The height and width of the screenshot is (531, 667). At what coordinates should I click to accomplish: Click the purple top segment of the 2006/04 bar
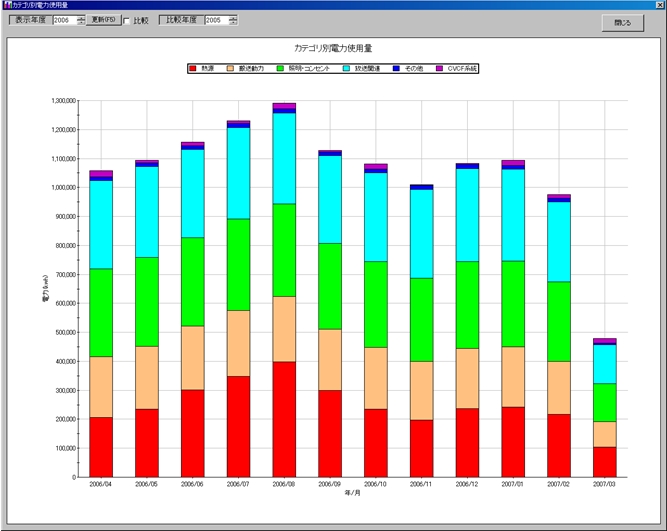pos(101,174)
